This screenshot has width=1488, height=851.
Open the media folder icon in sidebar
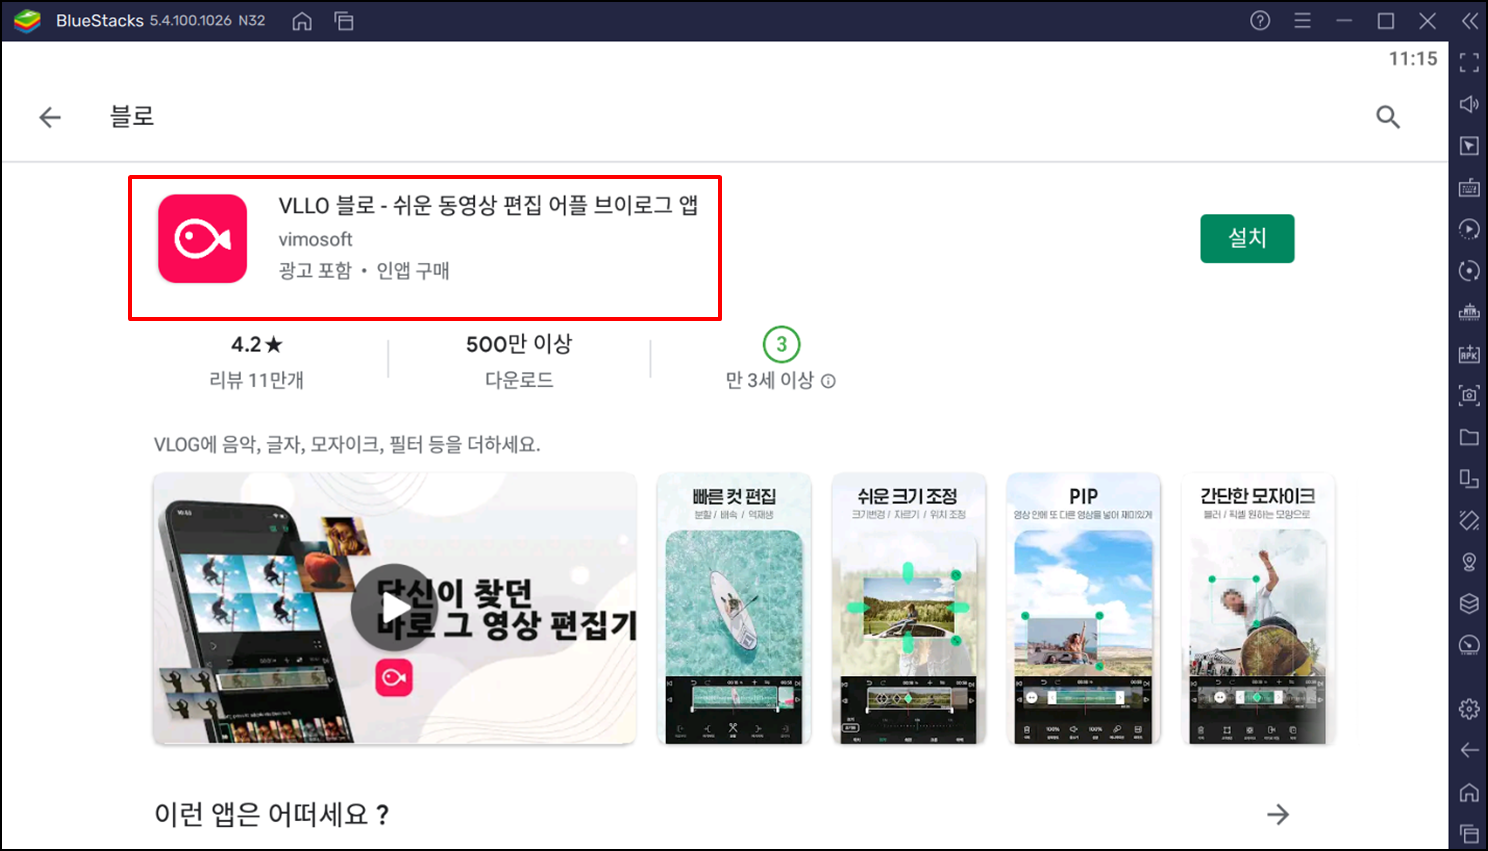point(1469,437)
